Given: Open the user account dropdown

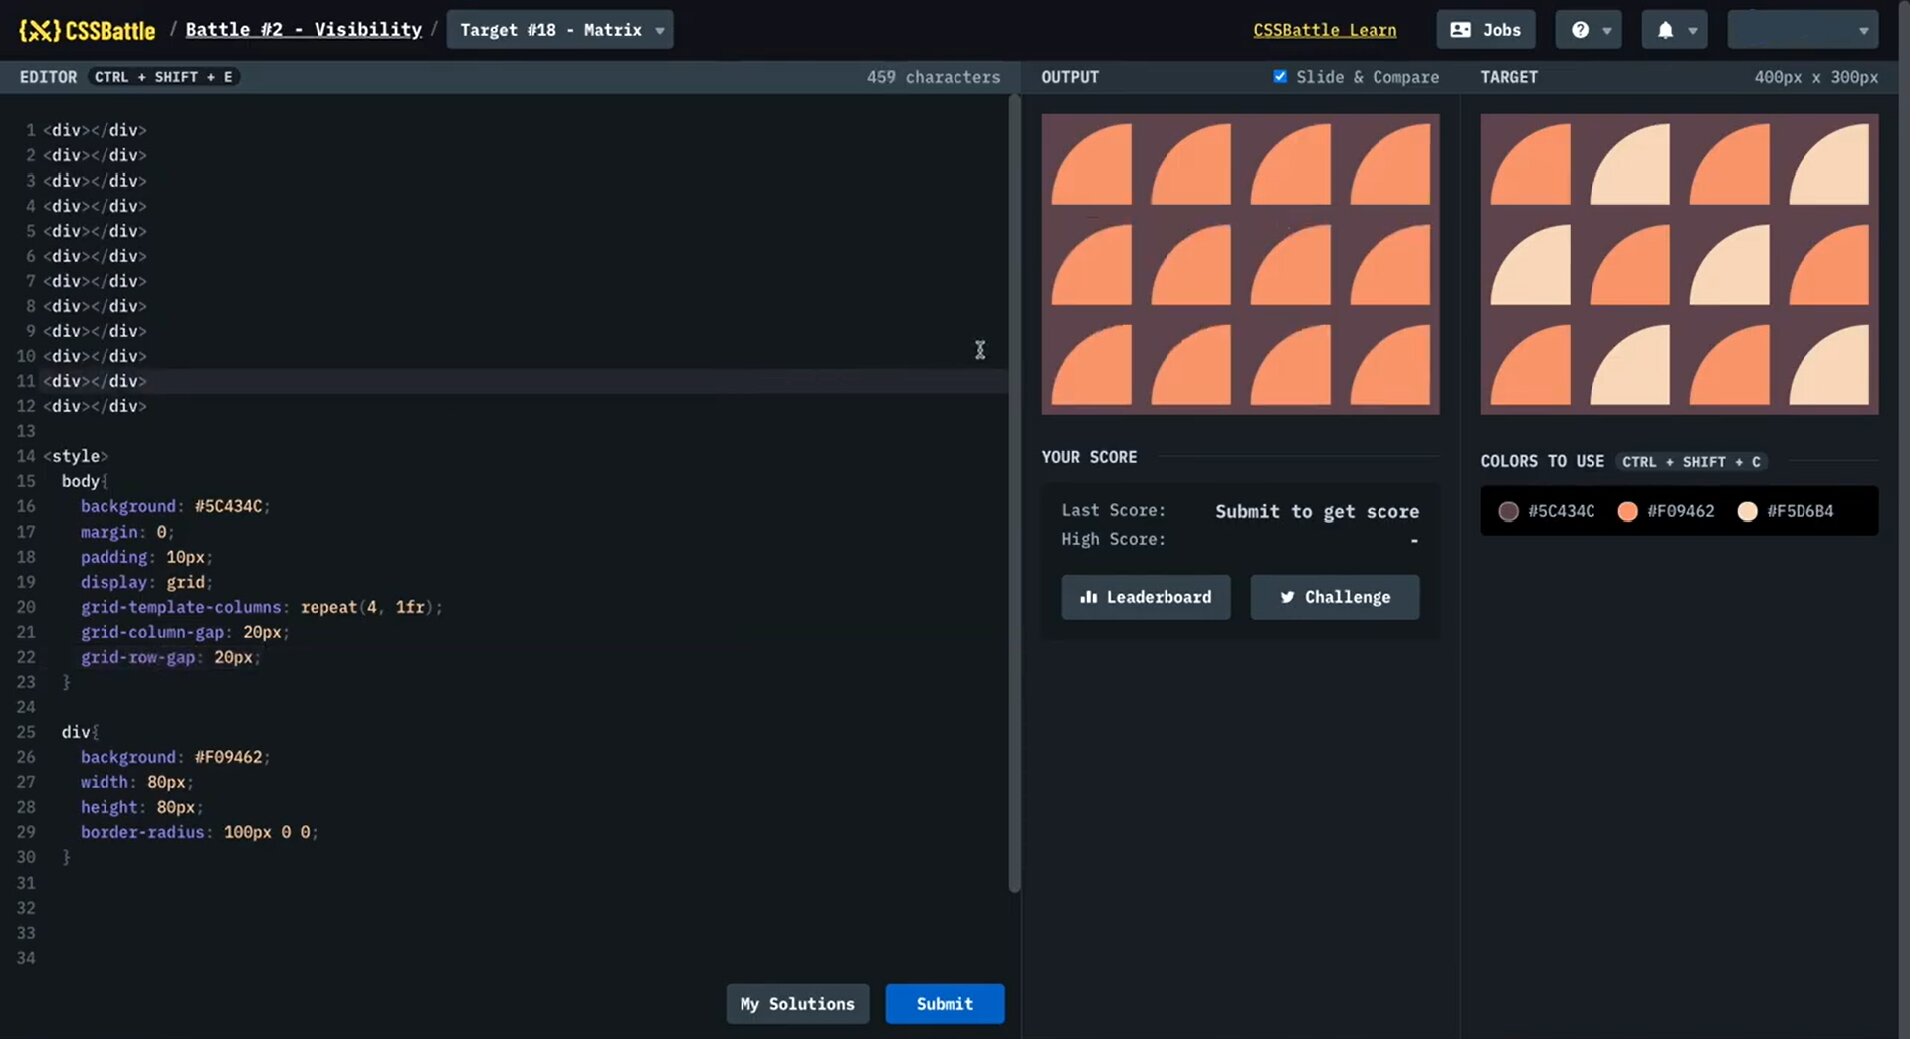Looking at the screenshot, I should pos(1803,30).
